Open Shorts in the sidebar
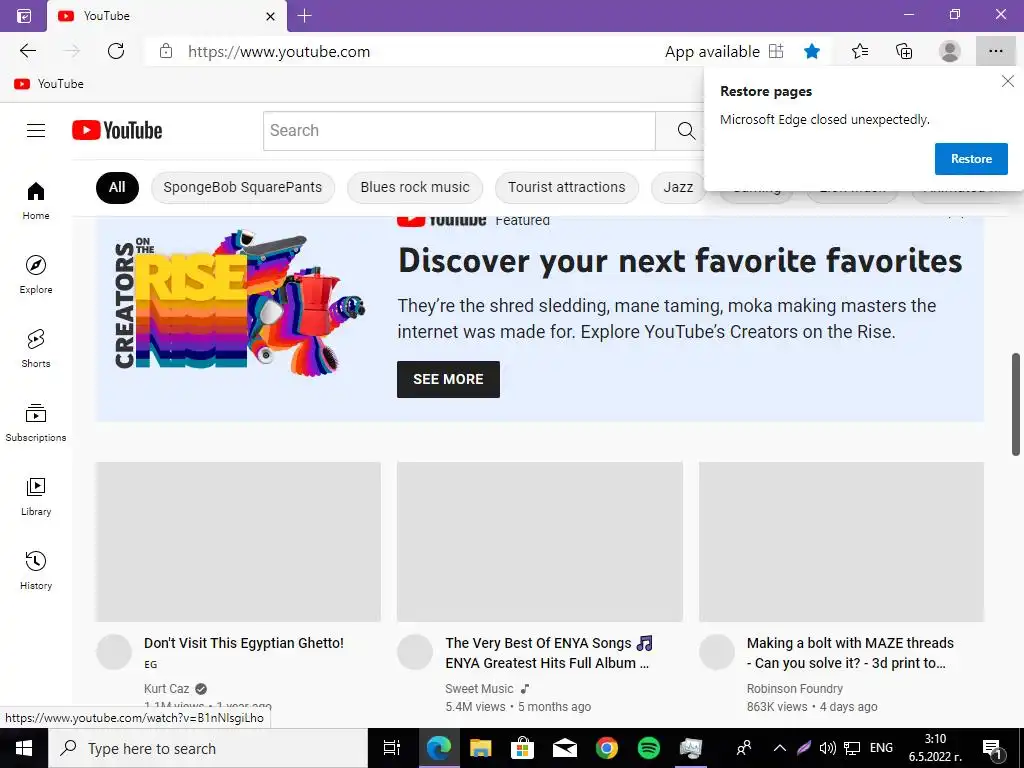Screen dimensions: 1024x768 (x=36, y=348)
